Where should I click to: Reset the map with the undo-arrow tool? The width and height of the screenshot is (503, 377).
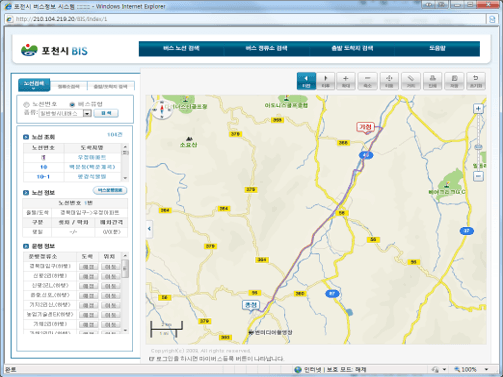(476, 81)
